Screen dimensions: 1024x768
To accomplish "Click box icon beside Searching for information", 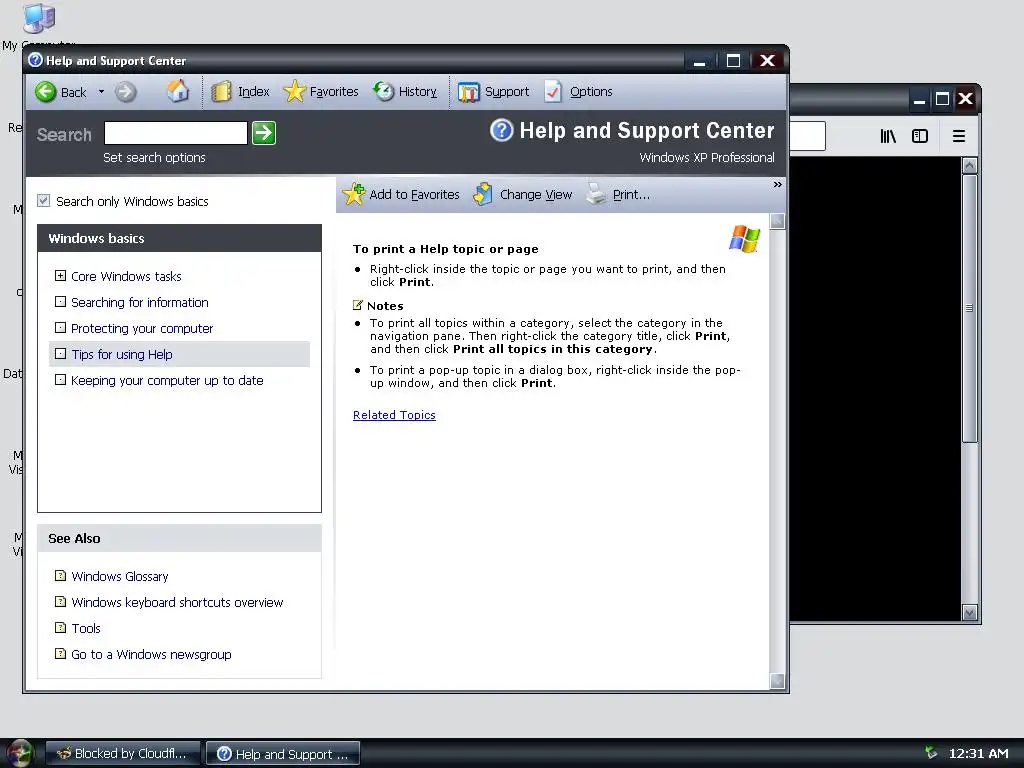I will 60,302.
